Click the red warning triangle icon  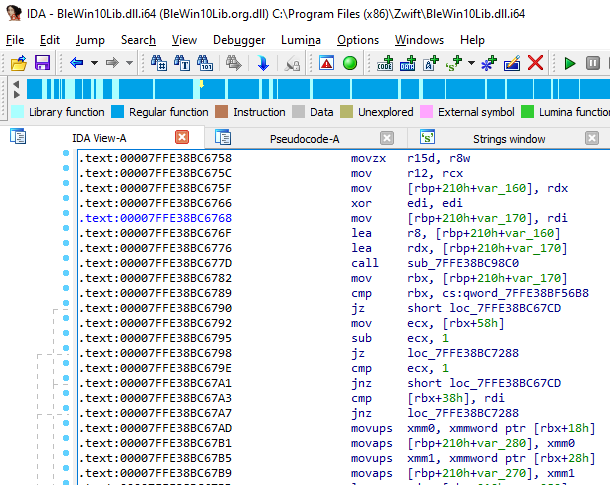tap(326, 63)
